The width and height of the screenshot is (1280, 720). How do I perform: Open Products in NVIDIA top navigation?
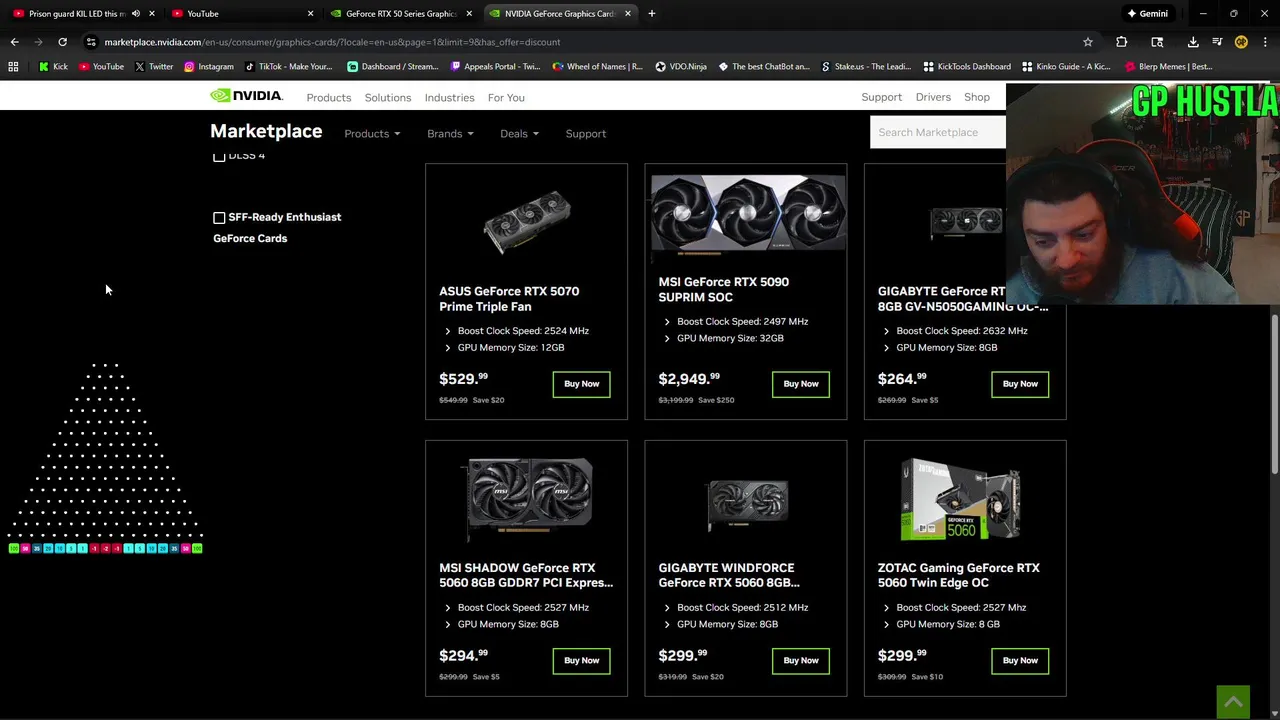coord(329,98)
